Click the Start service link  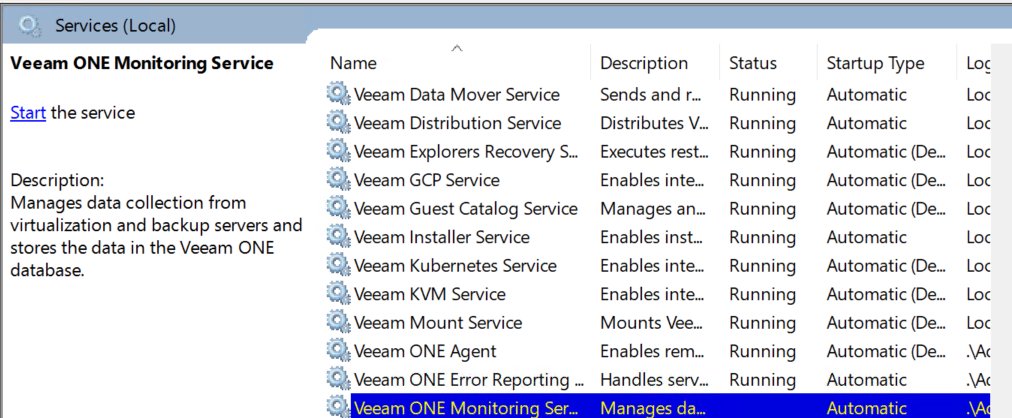[28, 113]
